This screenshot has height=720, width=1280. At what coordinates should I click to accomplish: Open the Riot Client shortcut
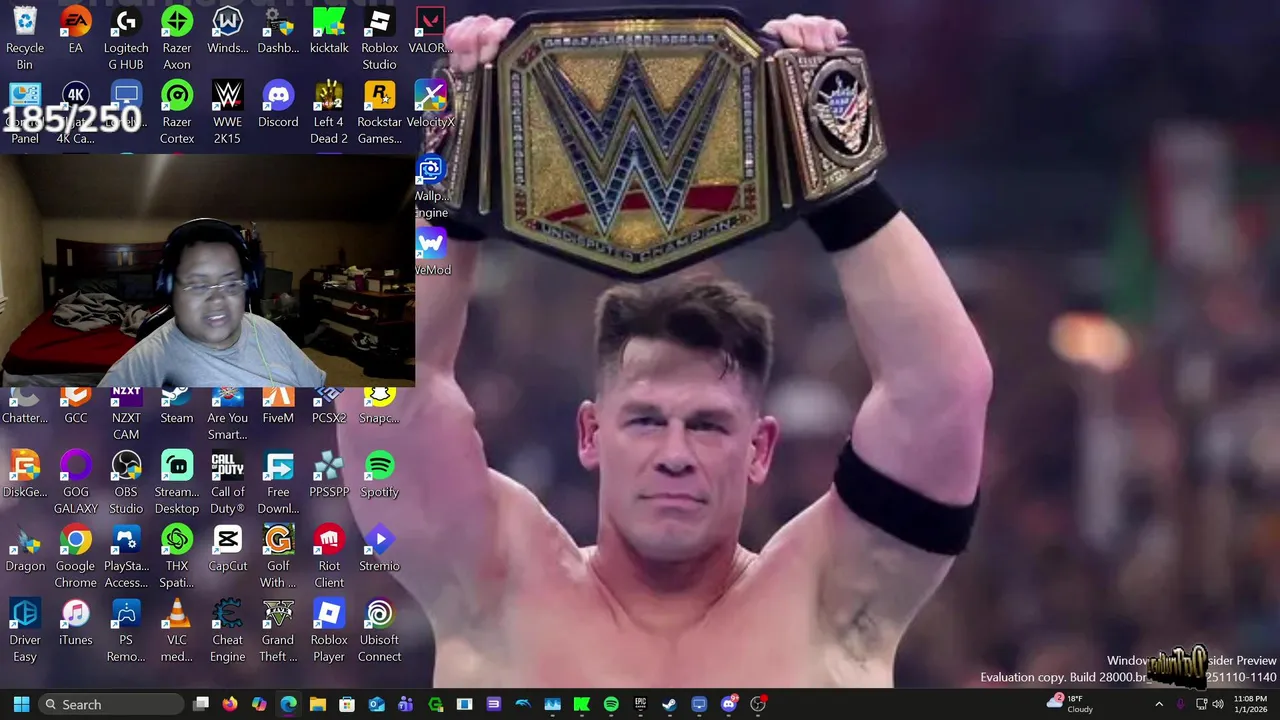tap(329, 556)
